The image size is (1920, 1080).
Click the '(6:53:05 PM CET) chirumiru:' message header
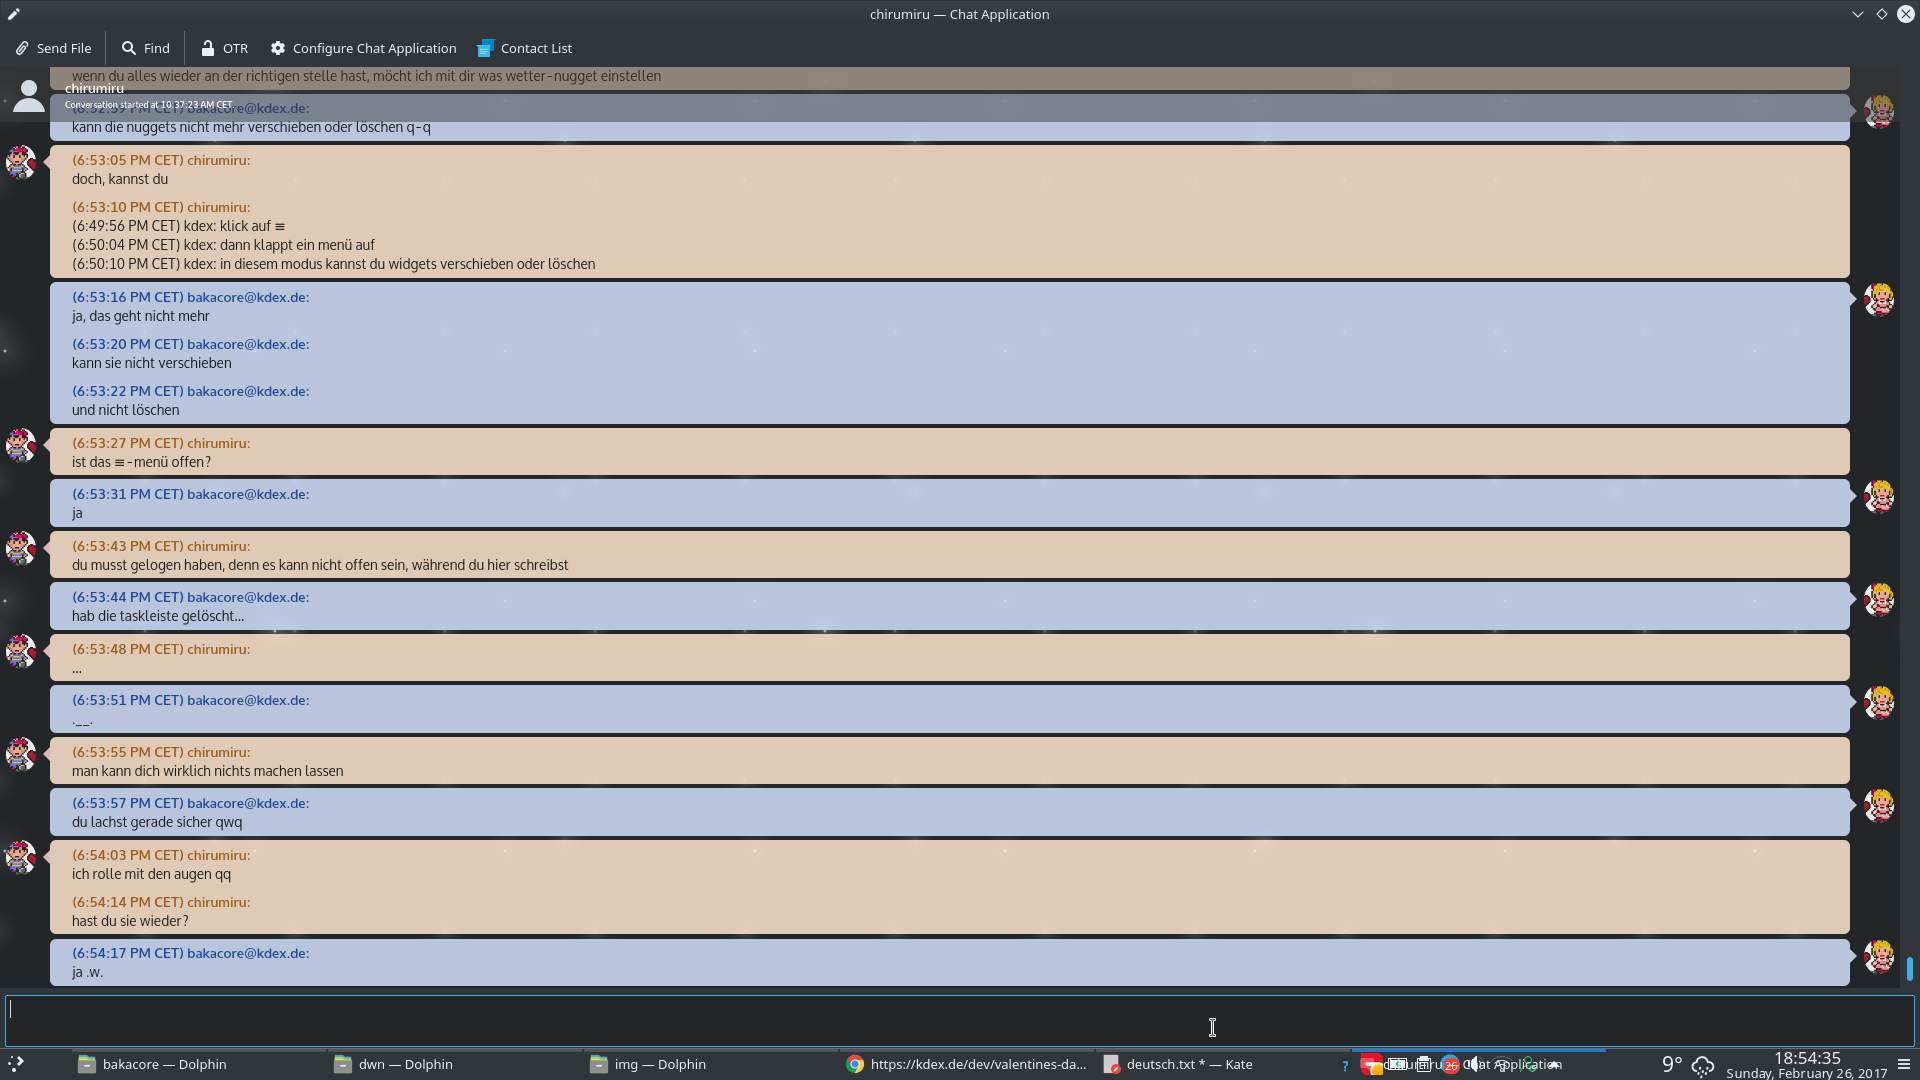(x=161, y=160)
